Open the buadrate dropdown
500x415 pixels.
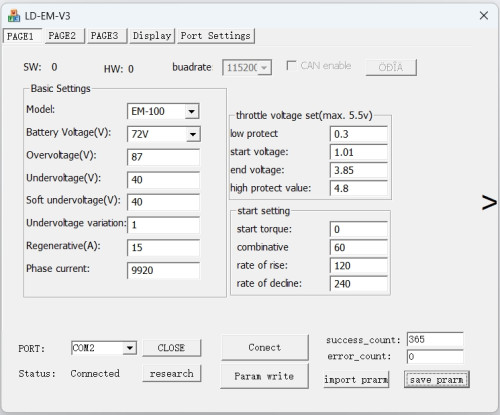[x=264, y=68]
